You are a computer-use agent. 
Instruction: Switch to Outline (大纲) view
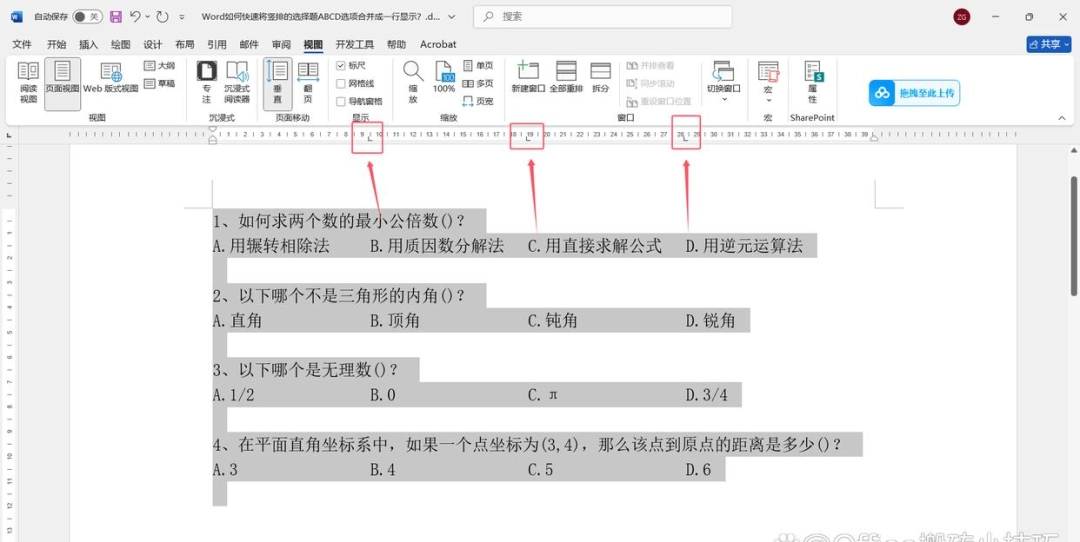coord(159,65)
